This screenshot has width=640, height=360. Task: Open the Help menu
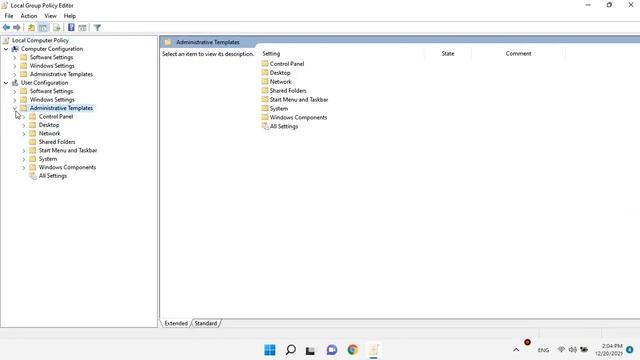pos(69,16)
